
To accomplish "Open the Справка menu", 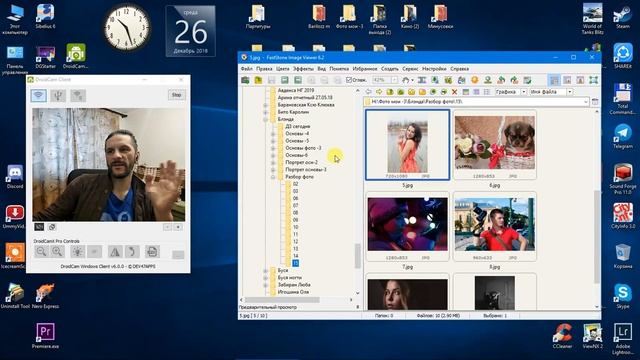I will coord(460,69).
